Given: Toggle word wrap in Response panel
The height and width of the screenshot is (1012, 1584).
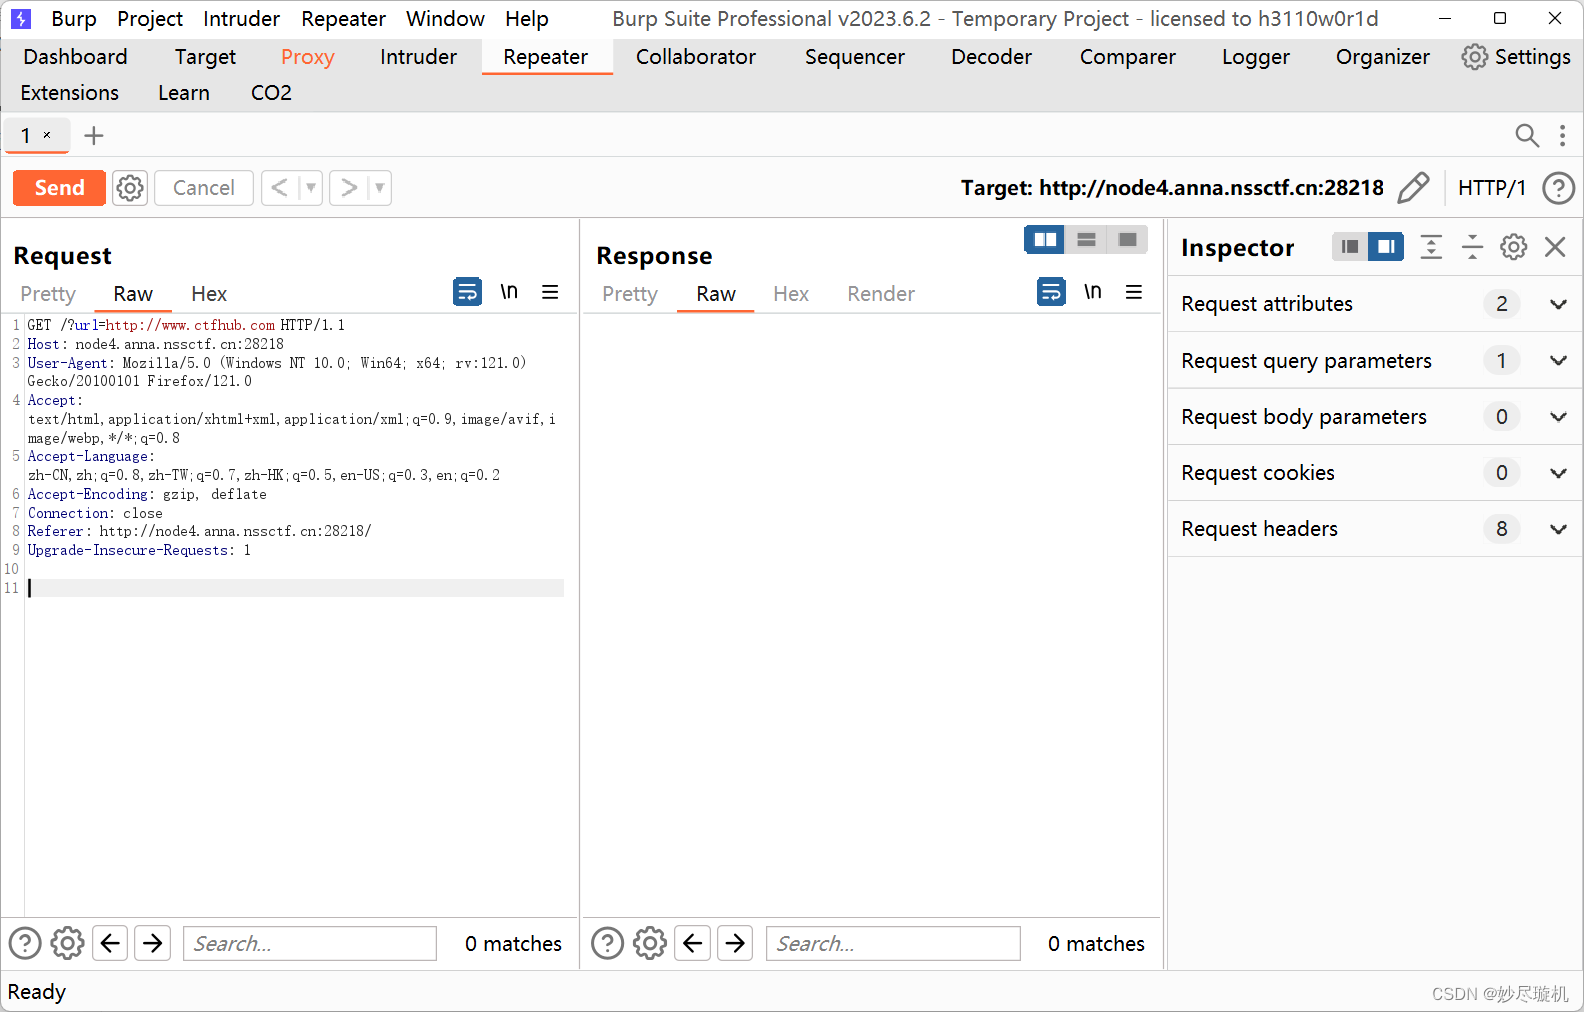Looking at the screenshot, I should tap(1051, 292).
